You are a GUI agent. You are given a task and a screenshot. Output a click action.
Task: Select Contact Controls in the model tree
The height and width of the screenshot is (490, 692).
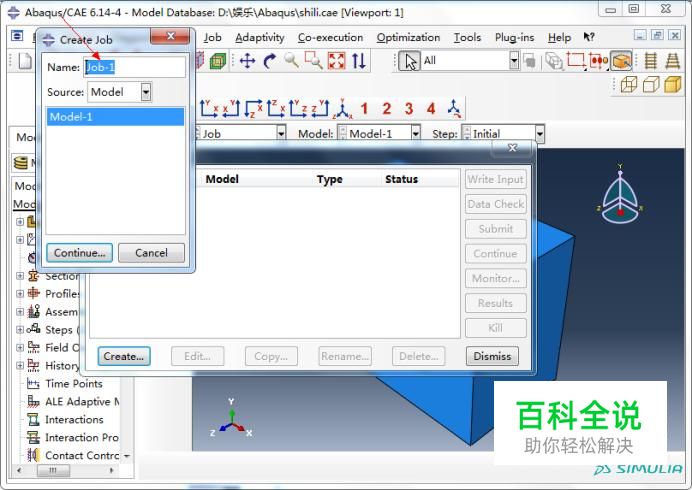click(82, 456)
